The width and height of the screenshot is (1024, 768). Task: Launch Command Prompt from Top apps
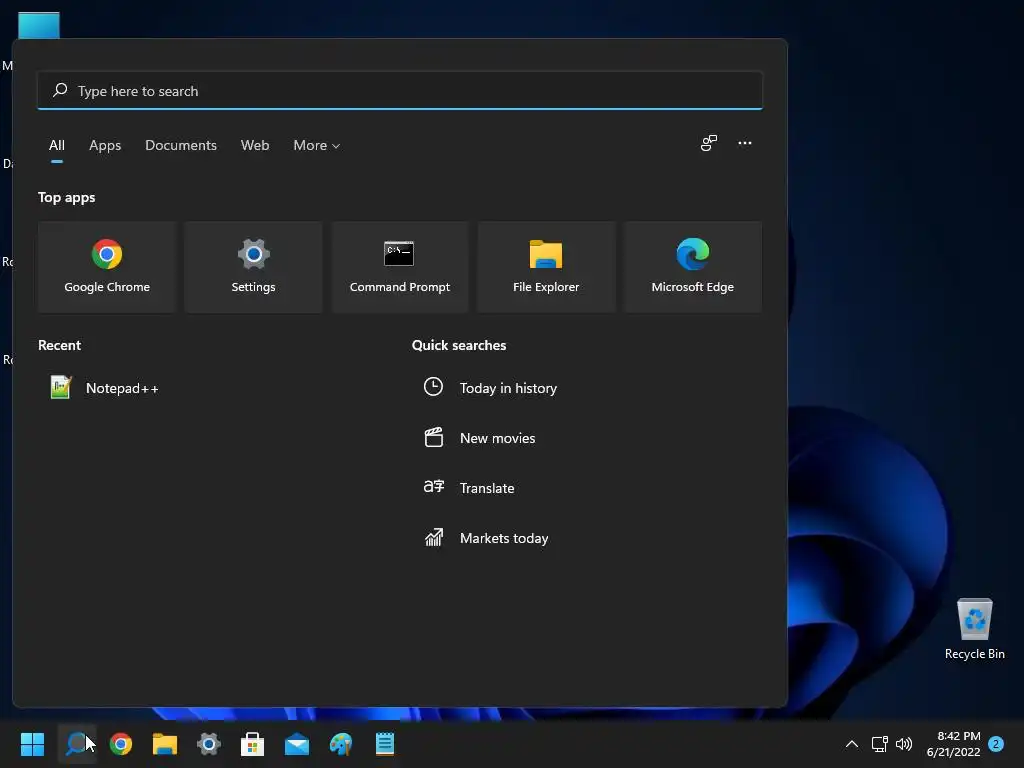[400, 266]
